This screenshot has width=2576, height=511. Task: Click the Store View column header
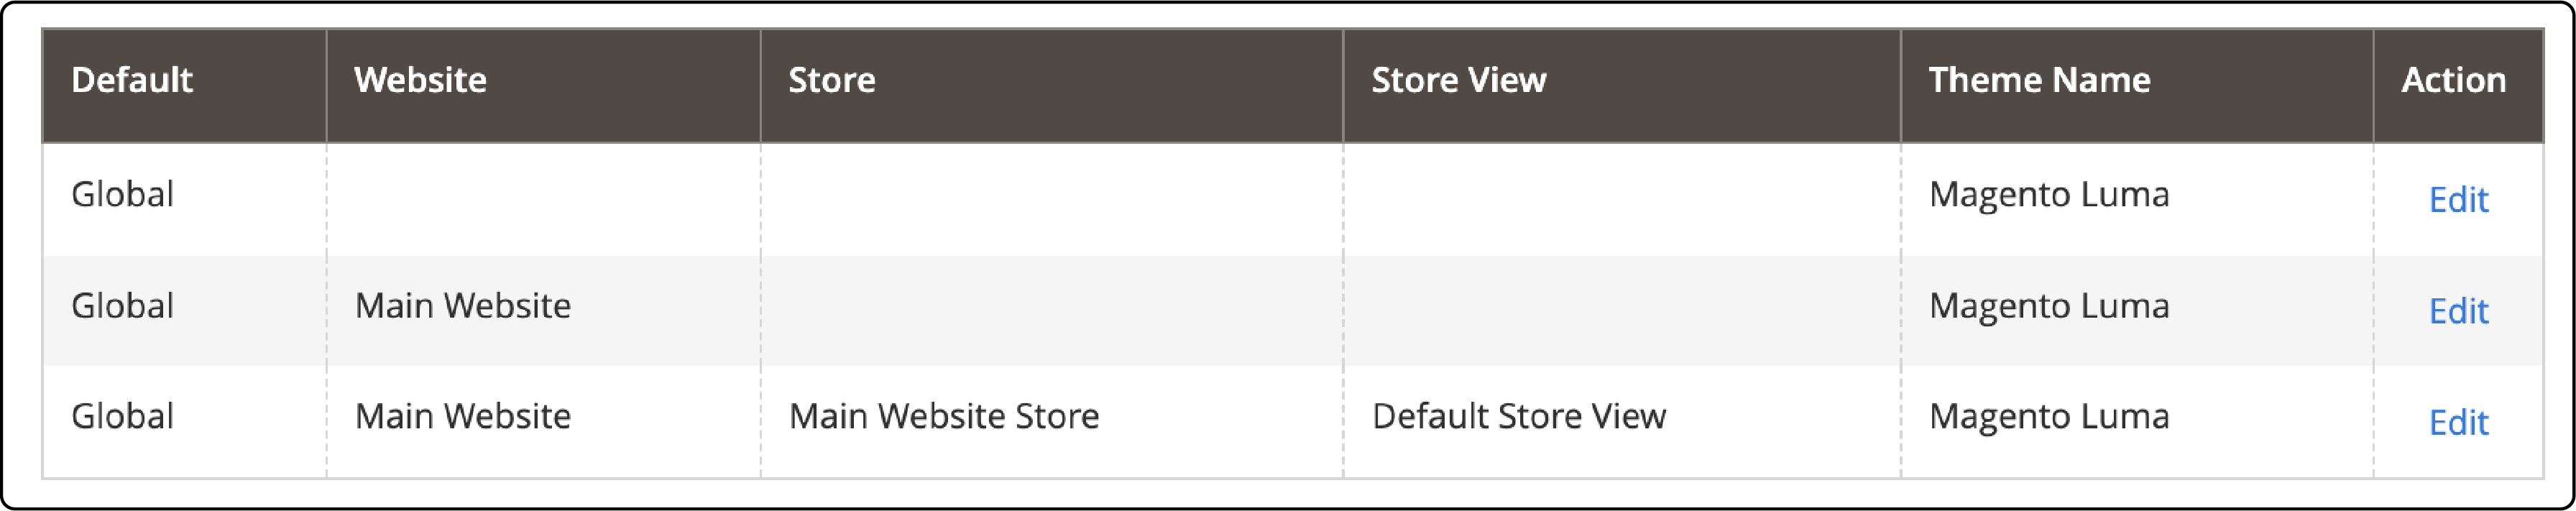point(1458,80)
